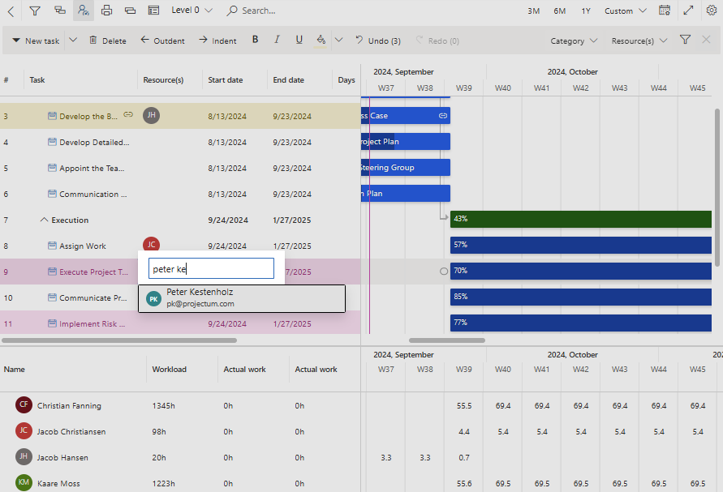Viewport: 723px width, 492px height.
Task: Click the back chevron arrow
Action: point(11,11)
